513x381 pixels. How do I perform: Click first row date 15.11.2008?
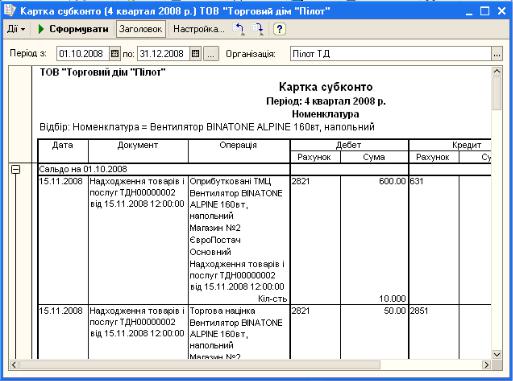[61, 181]
